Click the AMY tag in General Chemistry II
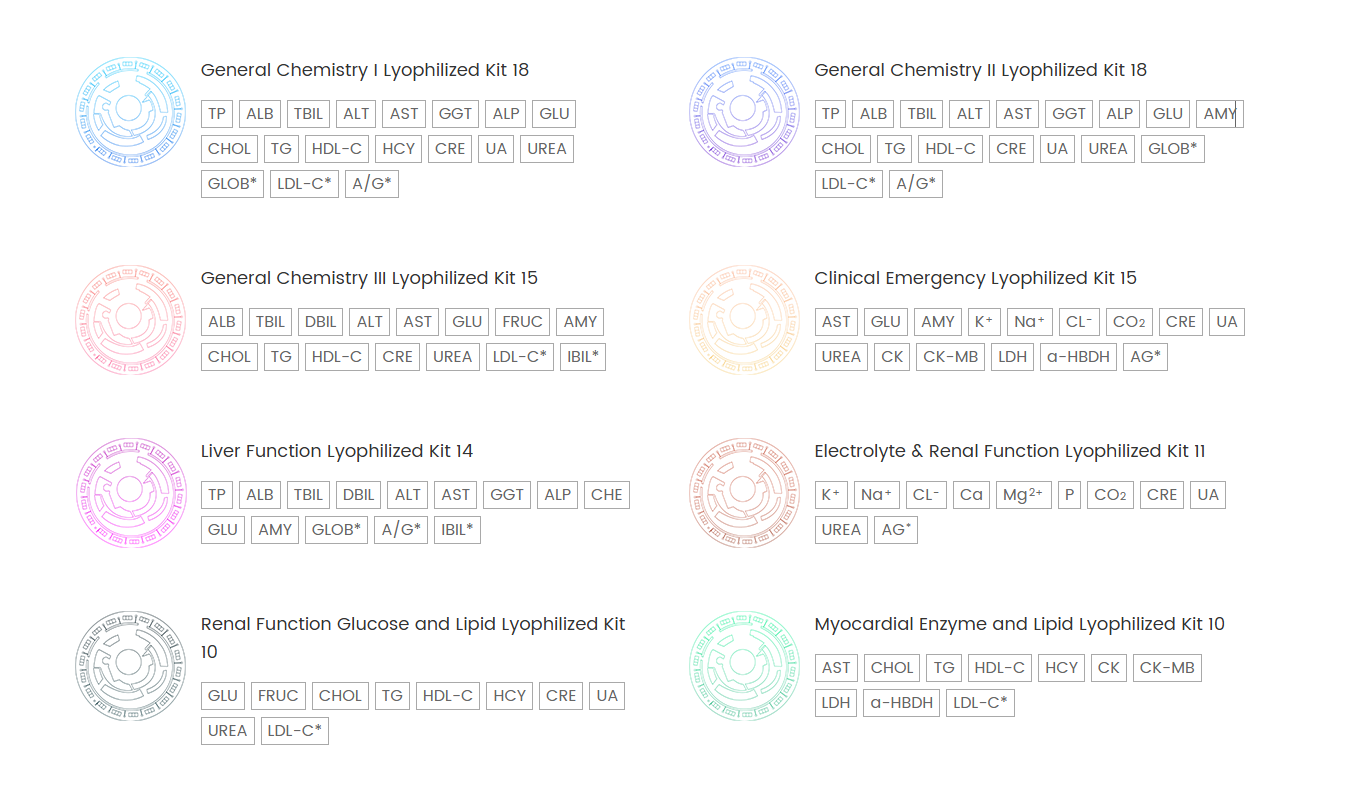 pyautogui.click(x=1220, y=114)
